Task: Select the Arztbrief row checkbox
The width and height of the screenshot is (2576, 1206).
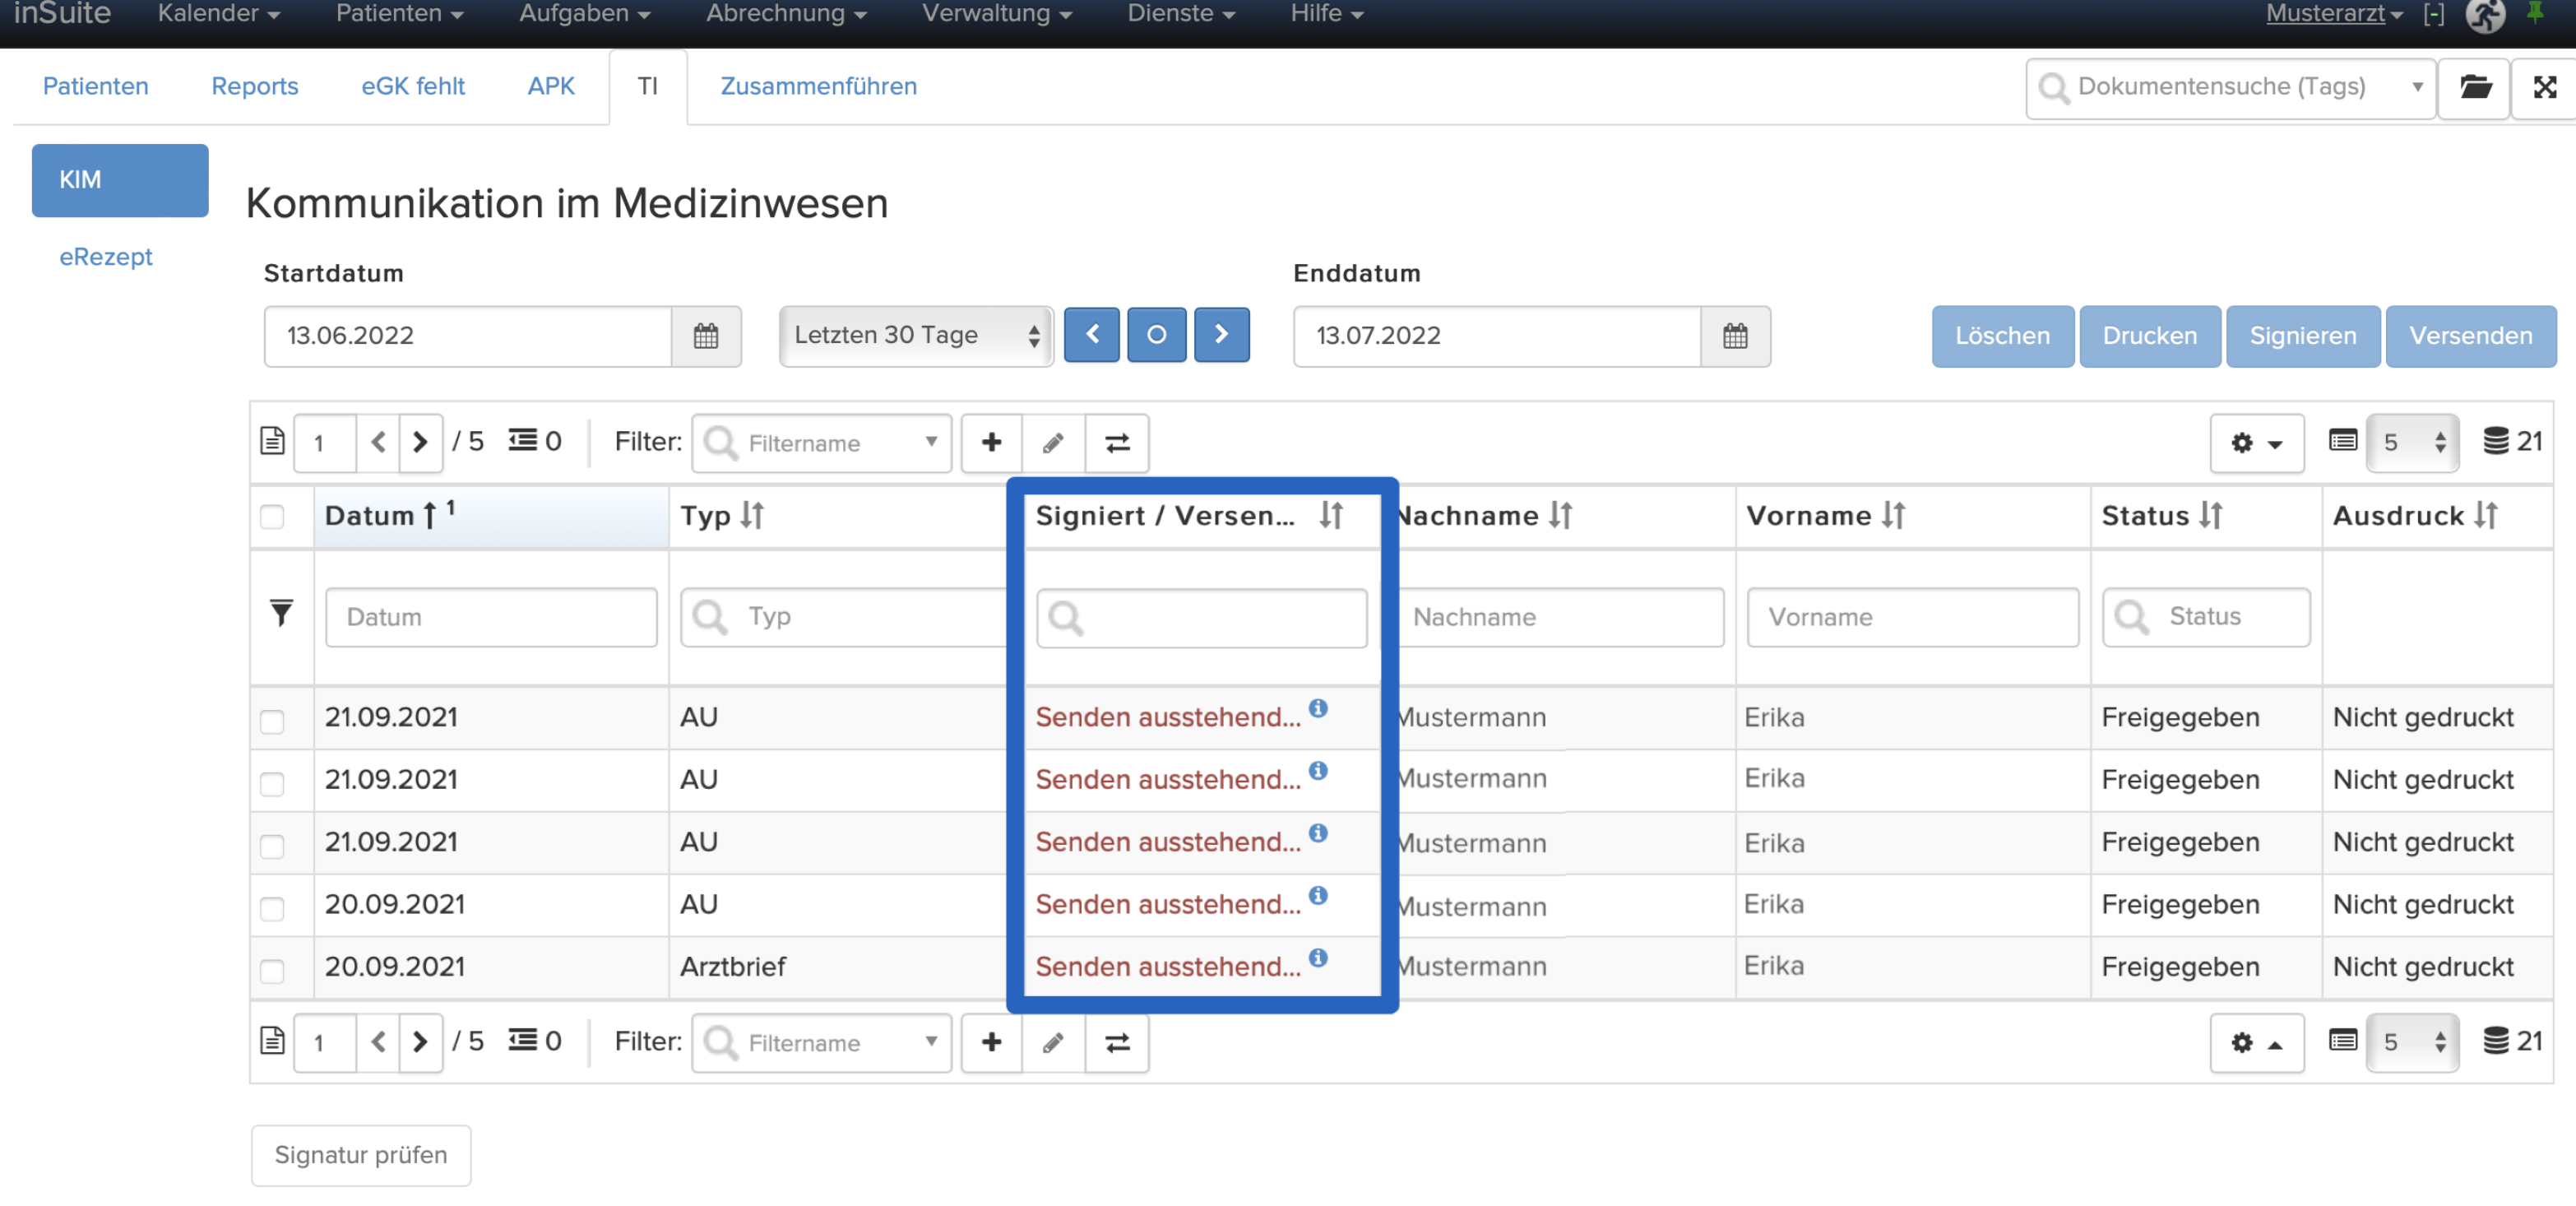Action: tap(272, 969)
